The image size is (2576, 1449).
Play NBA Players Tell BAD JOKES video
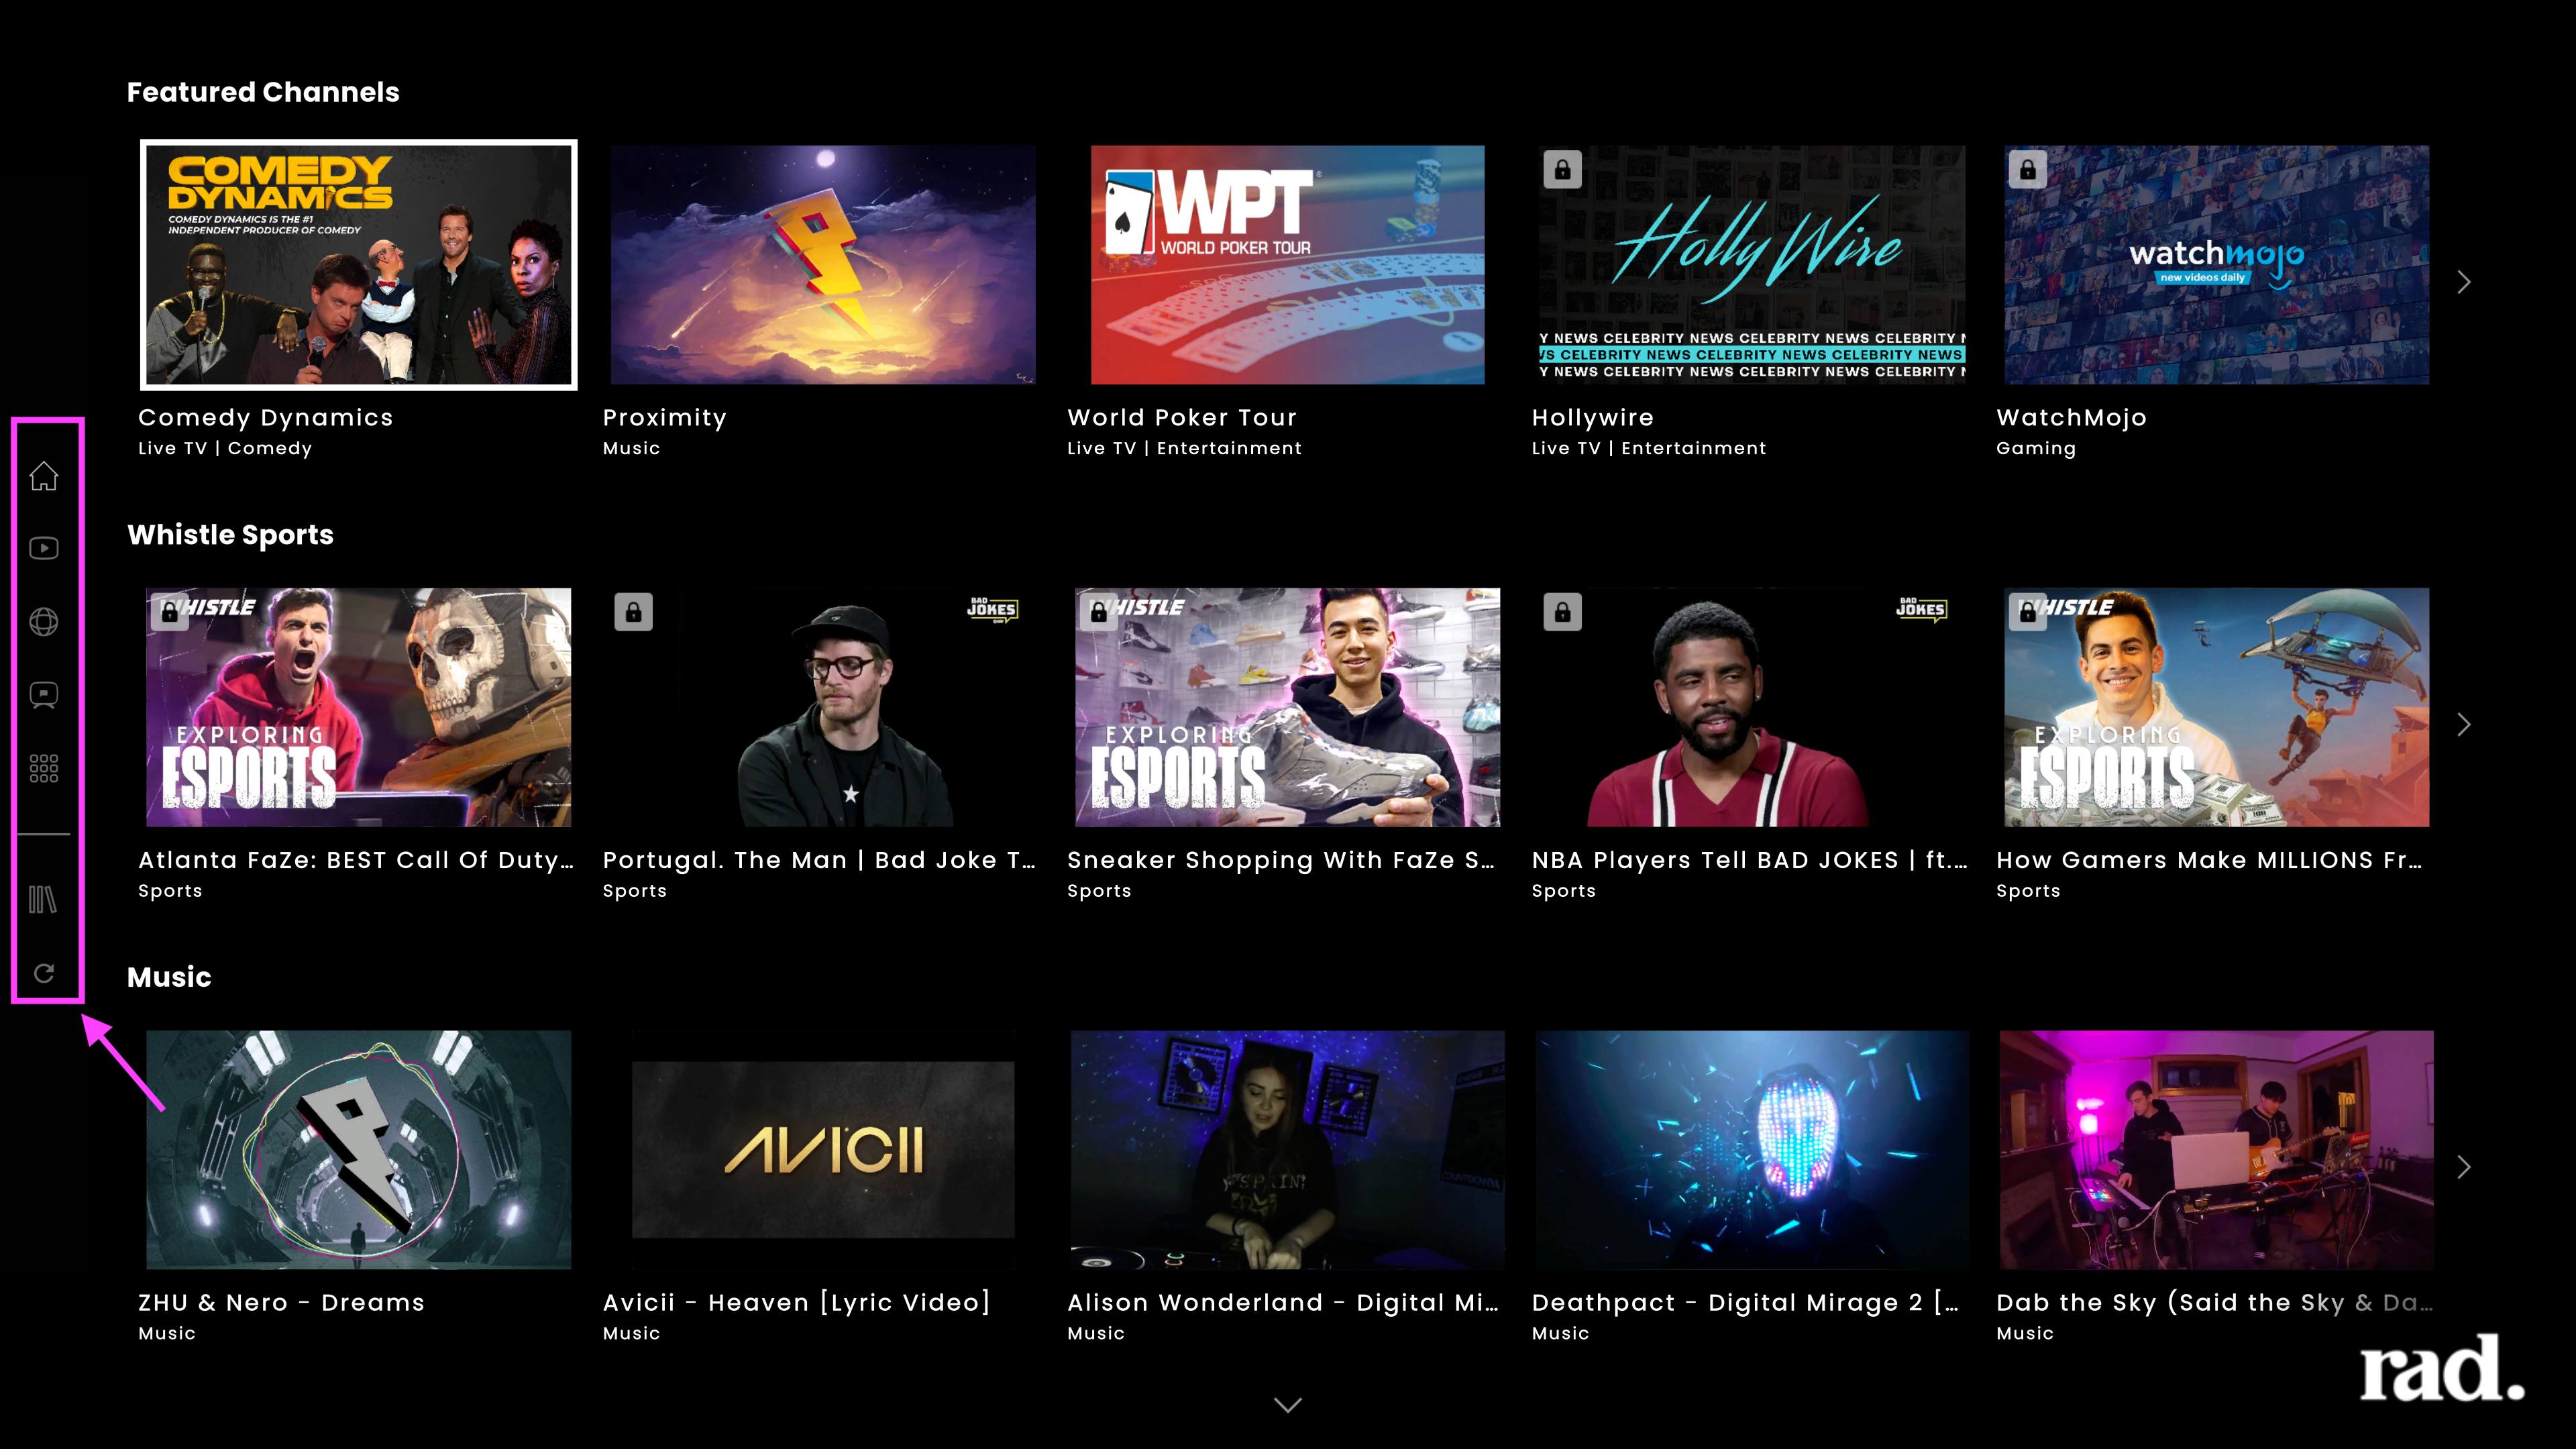[x=1750, y=707]
